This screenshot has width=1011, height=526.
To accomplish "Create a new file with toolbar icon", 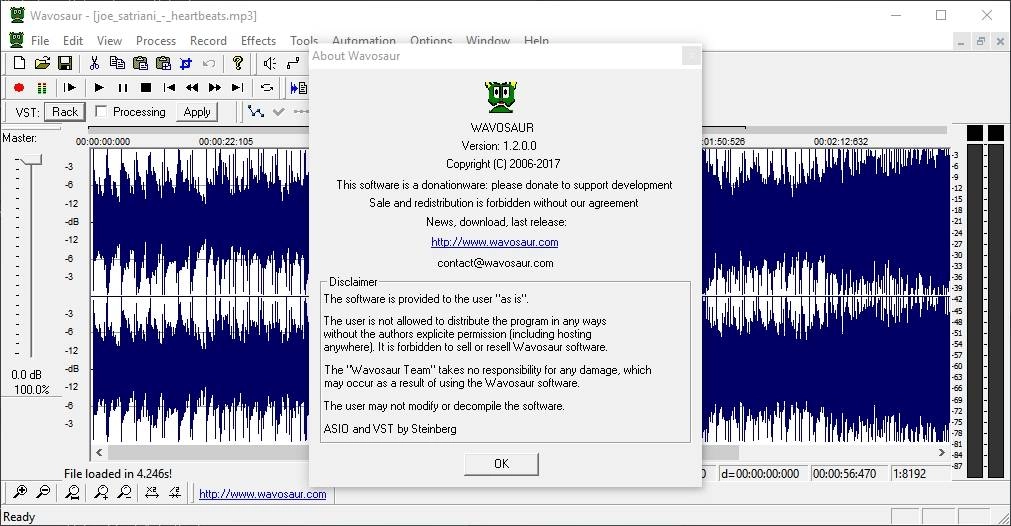I will tap(19, 63).
